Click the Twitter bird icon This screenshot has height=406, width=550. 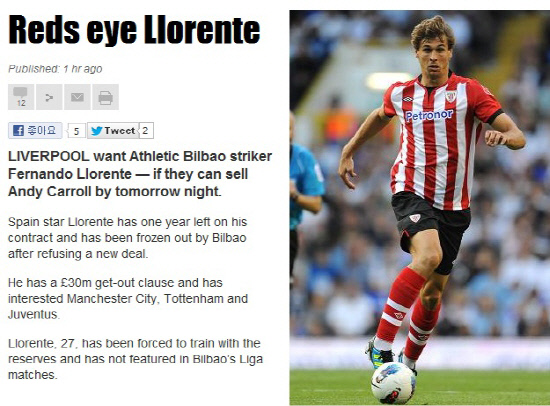click(96, 131)
